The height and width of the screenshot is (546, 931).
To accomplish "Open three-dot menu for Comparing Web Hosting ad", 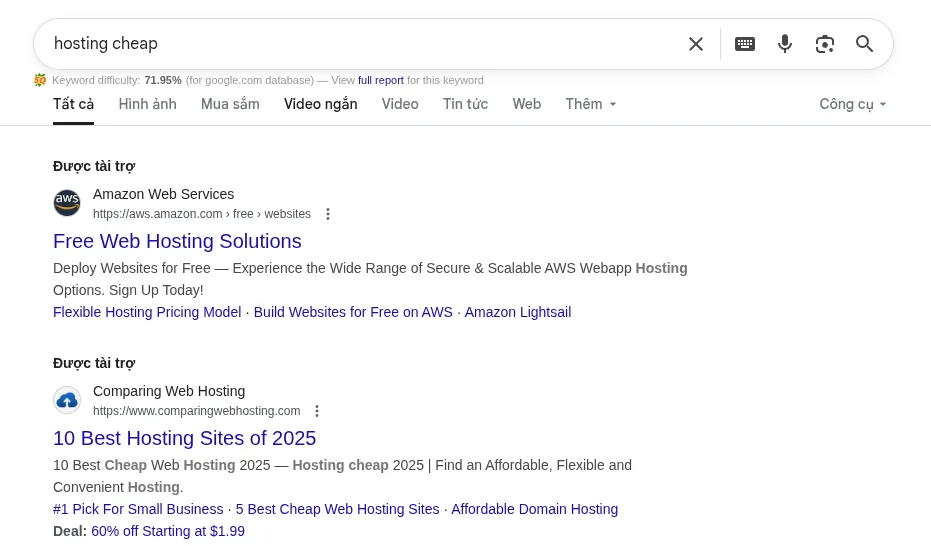I will coord(317,411).
